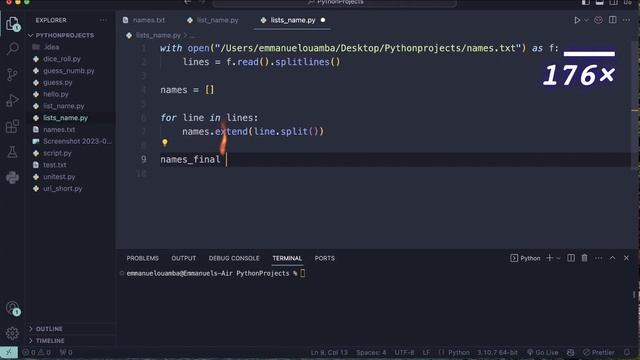The height and width of the screenshot is (360, 640).
Task: Select Python 3.10.7 interpreter in status bar
Action: 497,352
